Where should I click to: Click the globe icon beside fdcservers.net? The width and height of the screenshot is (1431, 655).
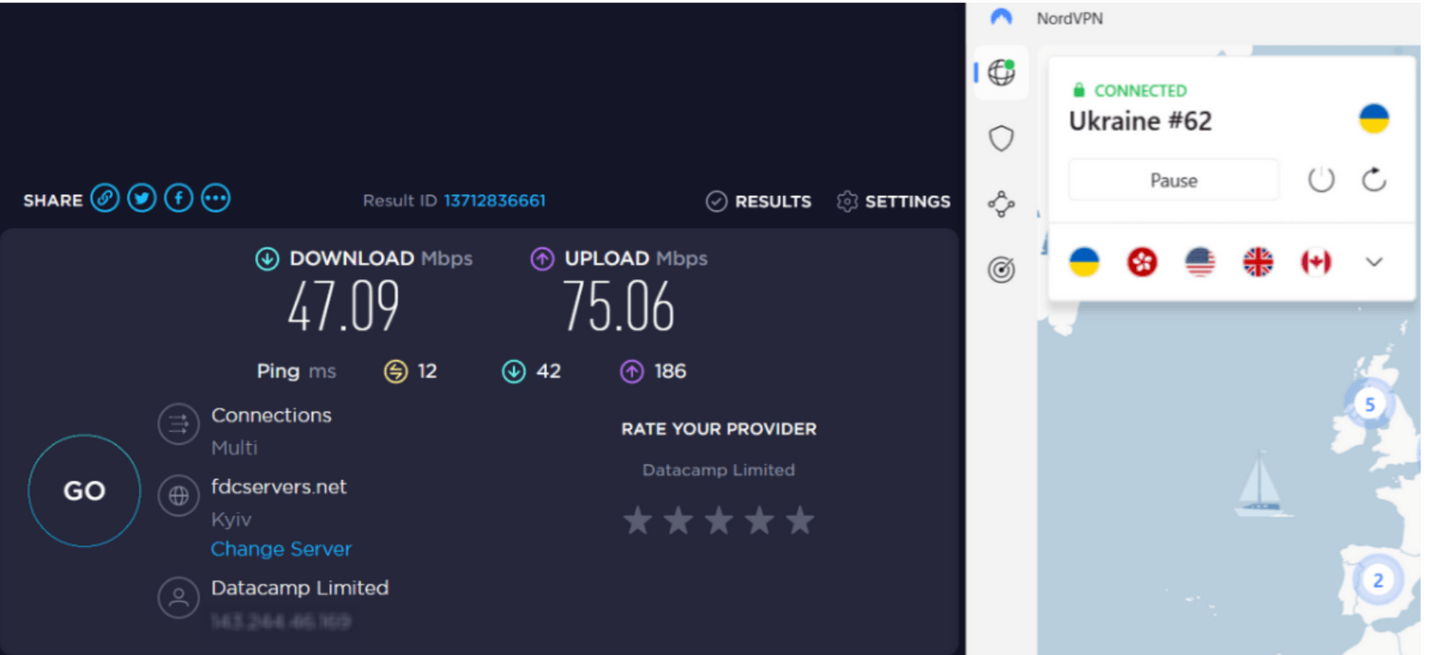(x=179, y=496)
